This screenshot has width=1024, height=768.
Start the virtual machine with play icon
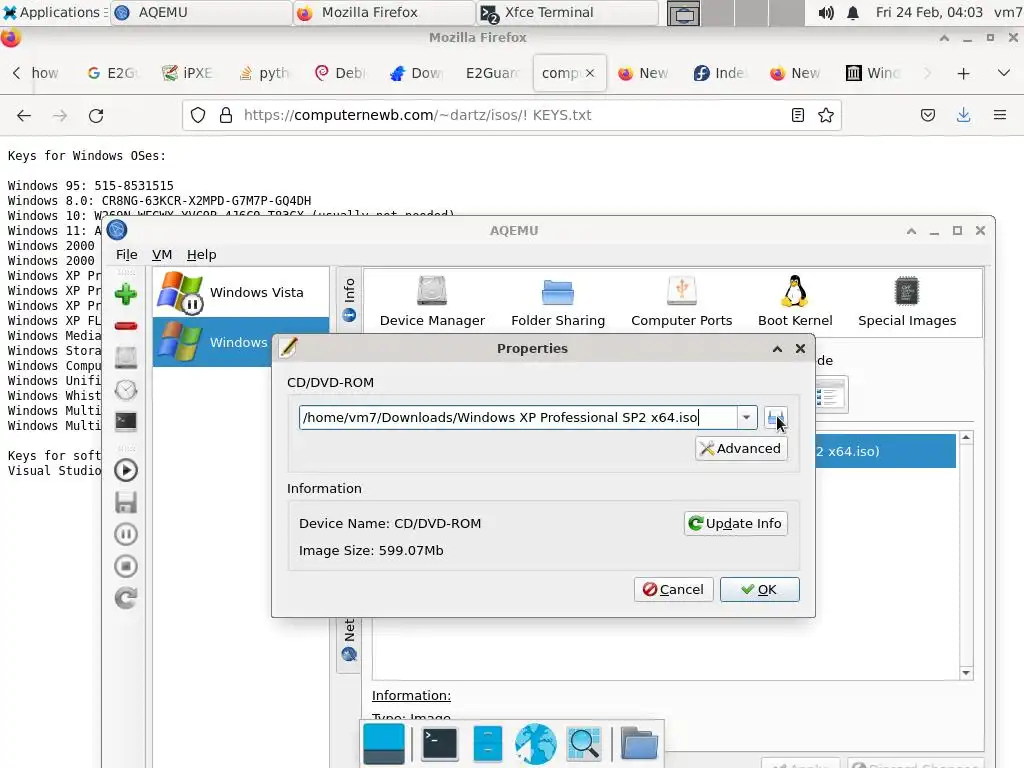[x=125, y=470]
